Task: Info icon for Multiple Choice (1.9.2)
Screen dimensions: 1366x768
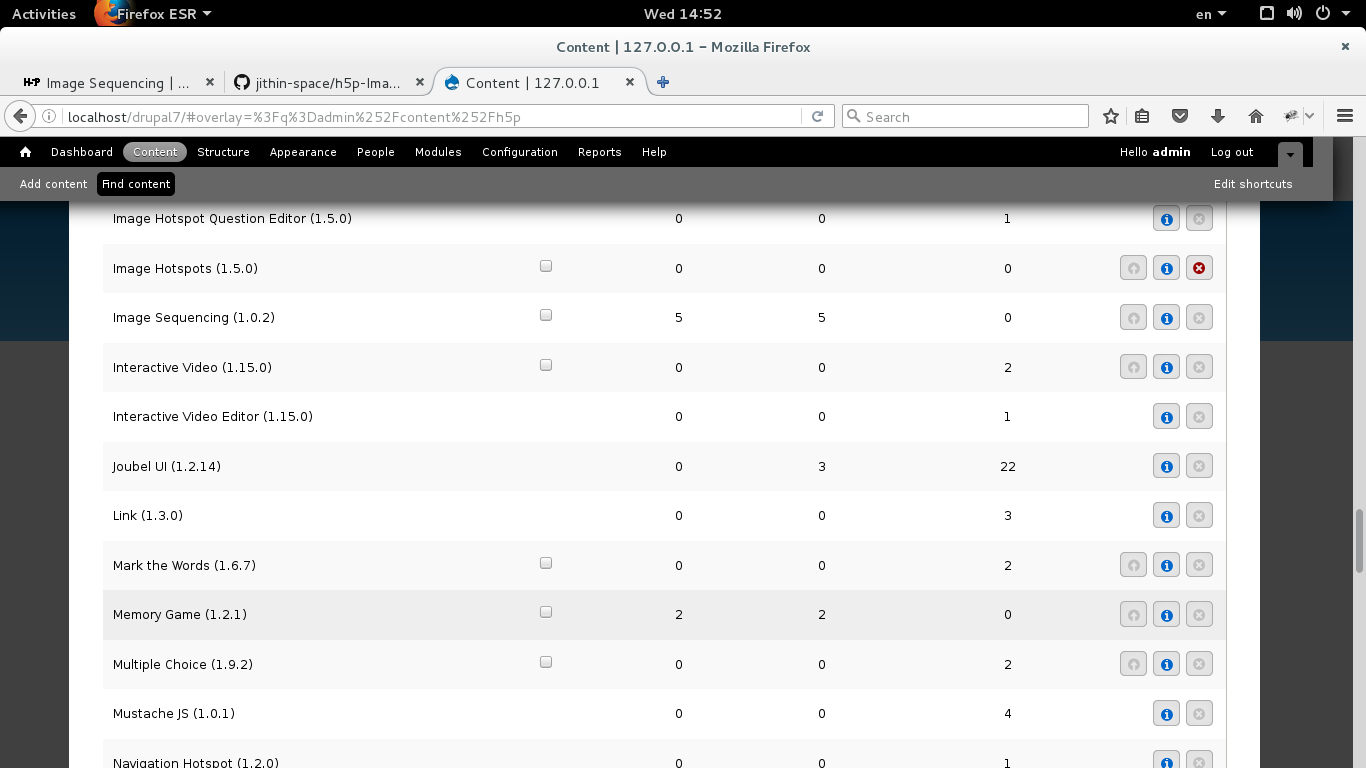Action: pyautogui.click(x=1166, y=664)
